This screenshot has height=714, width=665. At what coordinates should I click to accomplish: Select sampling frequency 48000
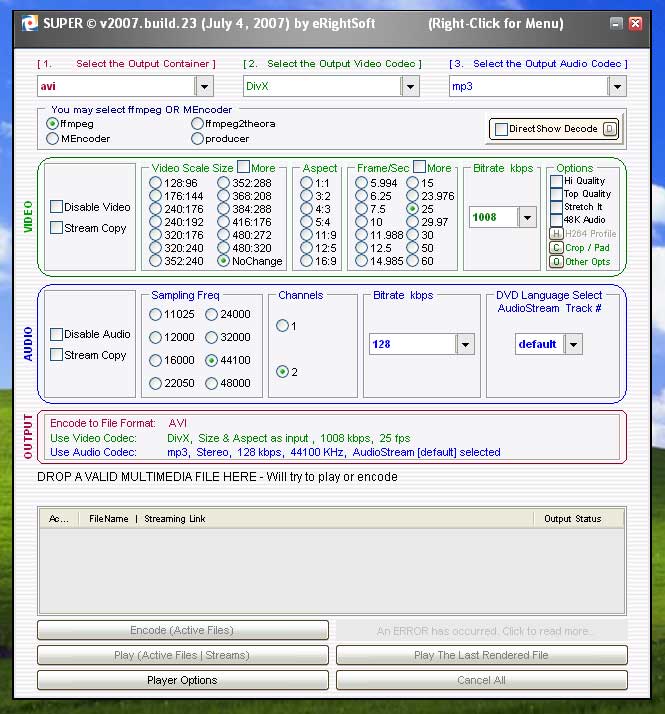tap(211, 383)
